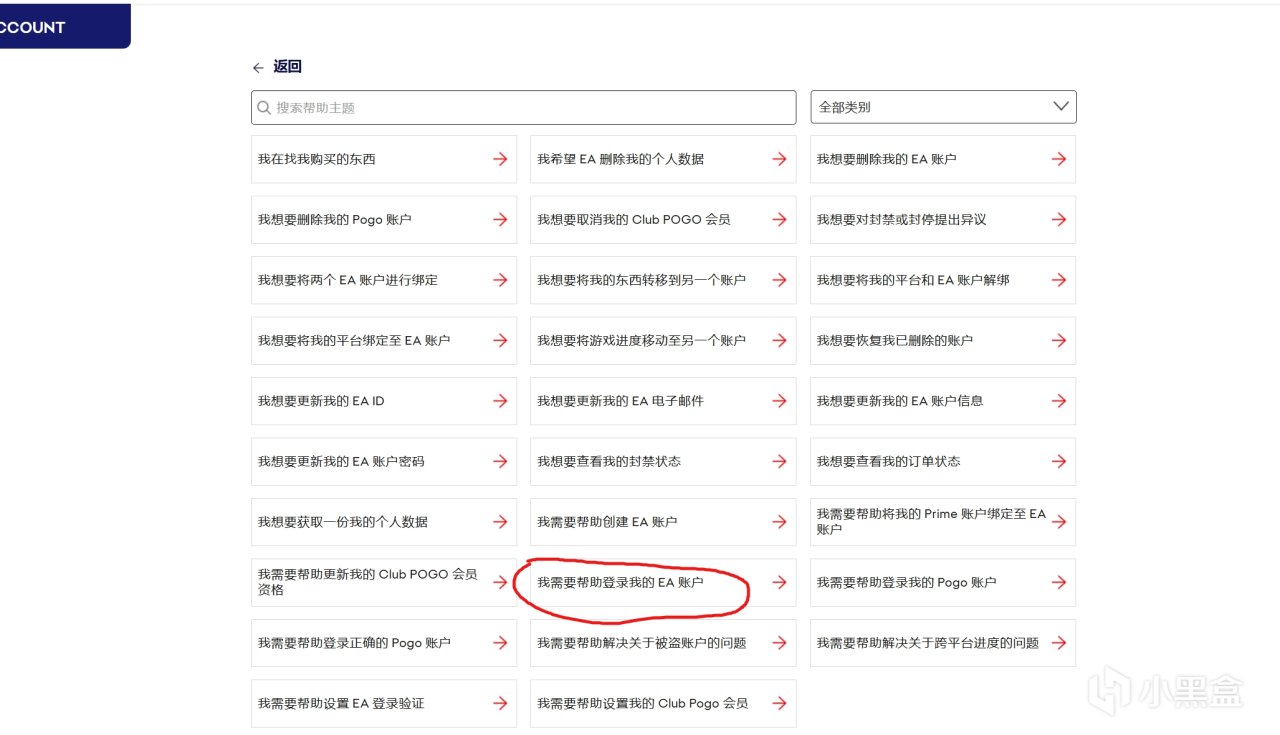Screen dimensions: 1280x735
Task: Click arrow beside 我想要将我的平台绑定至 EA 账户
Action: [500, 341]
